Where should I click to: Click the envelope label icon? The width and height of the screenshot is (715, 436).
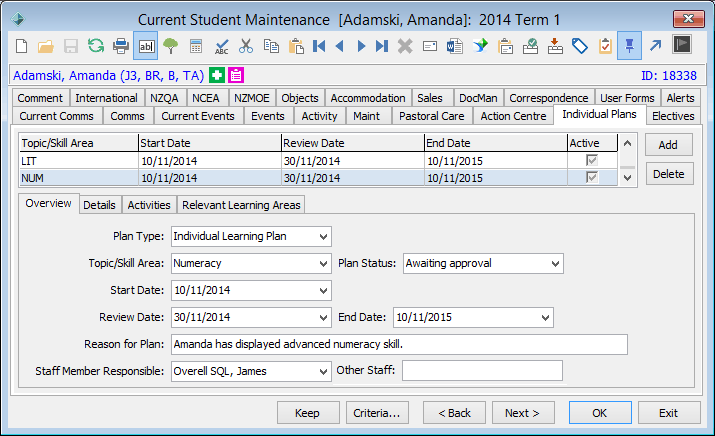pyautogui.click(x=430, y=46)
